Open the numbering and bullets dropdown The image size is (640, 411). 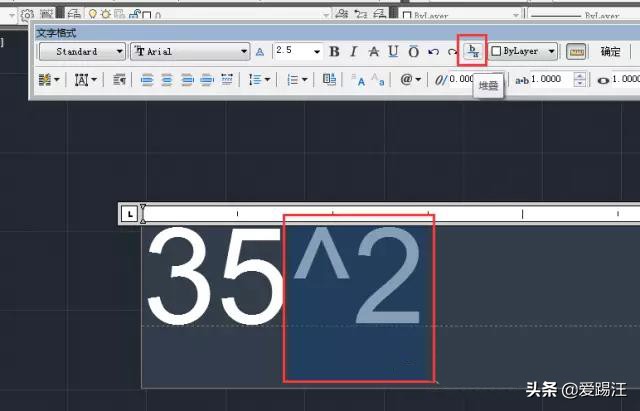[x=297, y=80]
